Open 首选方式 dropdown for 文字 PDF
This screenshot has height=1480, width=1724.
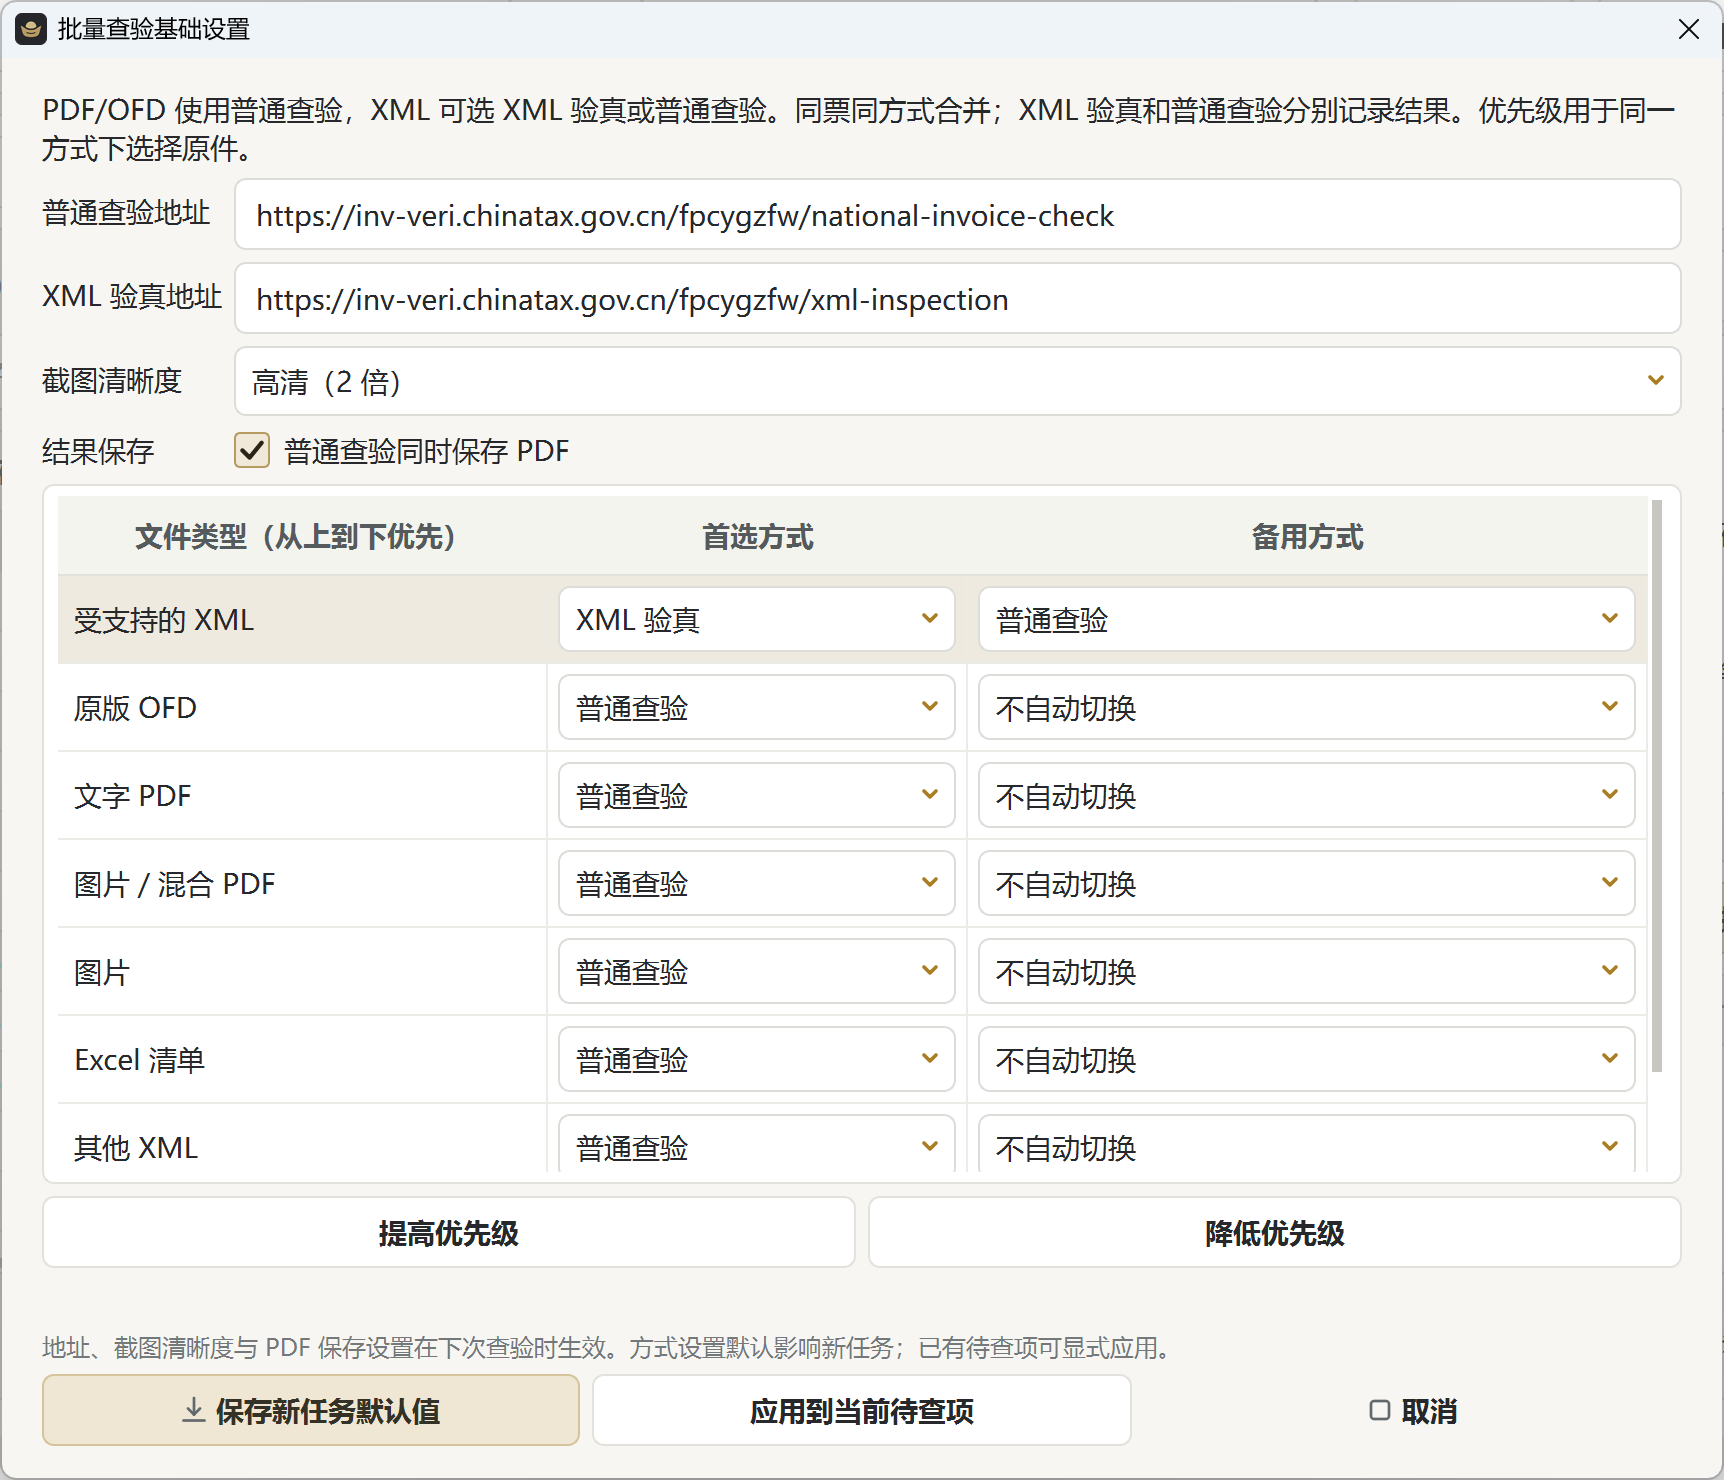click(757, 795)
